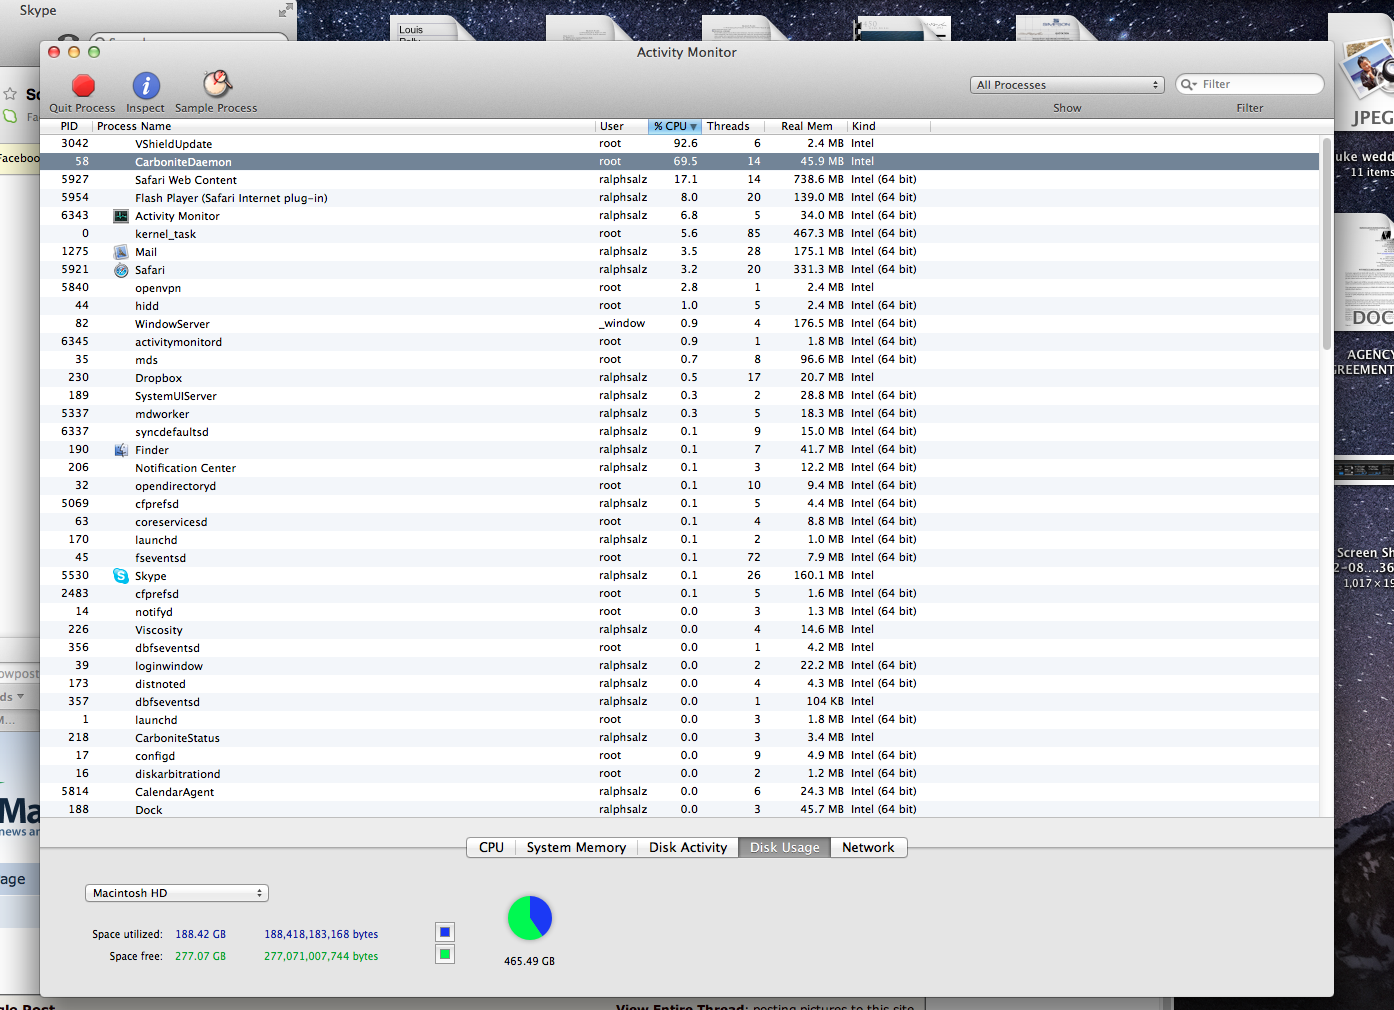Sort by PID column header

pyautogui.click(x=68, y=126)
